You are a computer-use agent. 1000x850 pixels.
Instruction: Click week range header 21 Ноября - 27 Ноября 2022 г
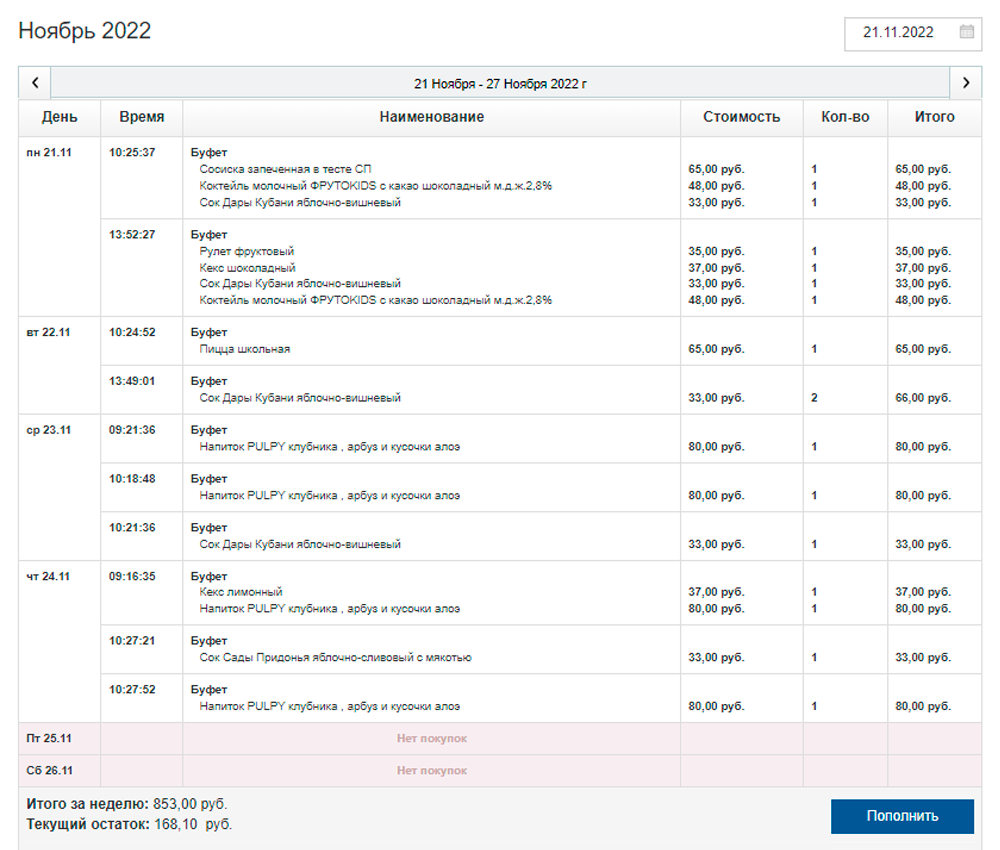pyautogui.click(x=500, y=84)
